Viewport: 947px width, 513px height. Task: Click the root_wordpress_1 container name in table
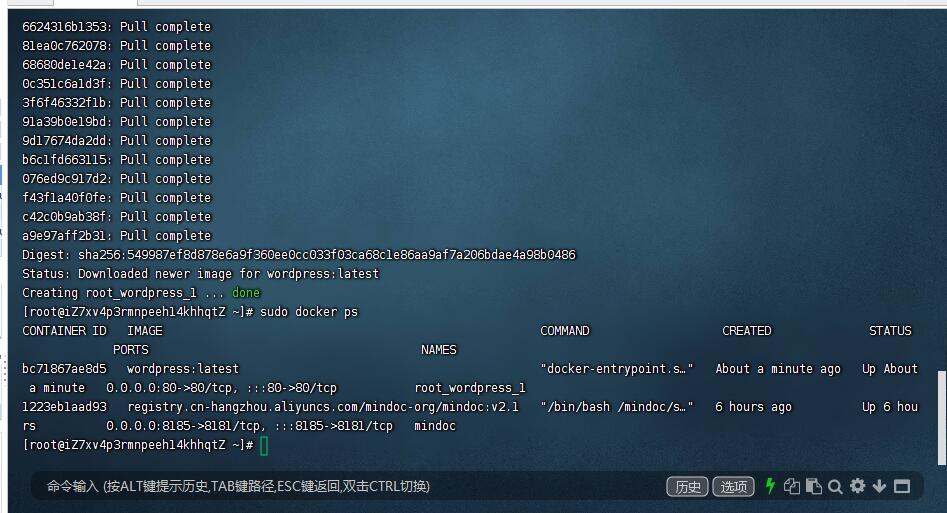[x=470, y=388]
